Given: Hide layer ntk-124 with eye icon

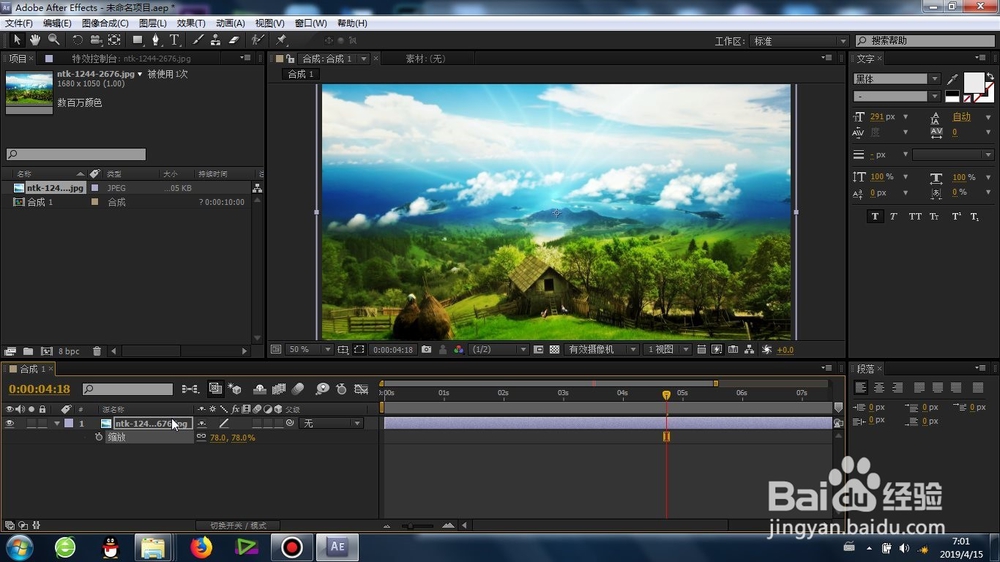Looking at the screenshot, I should tap(10, 423).
